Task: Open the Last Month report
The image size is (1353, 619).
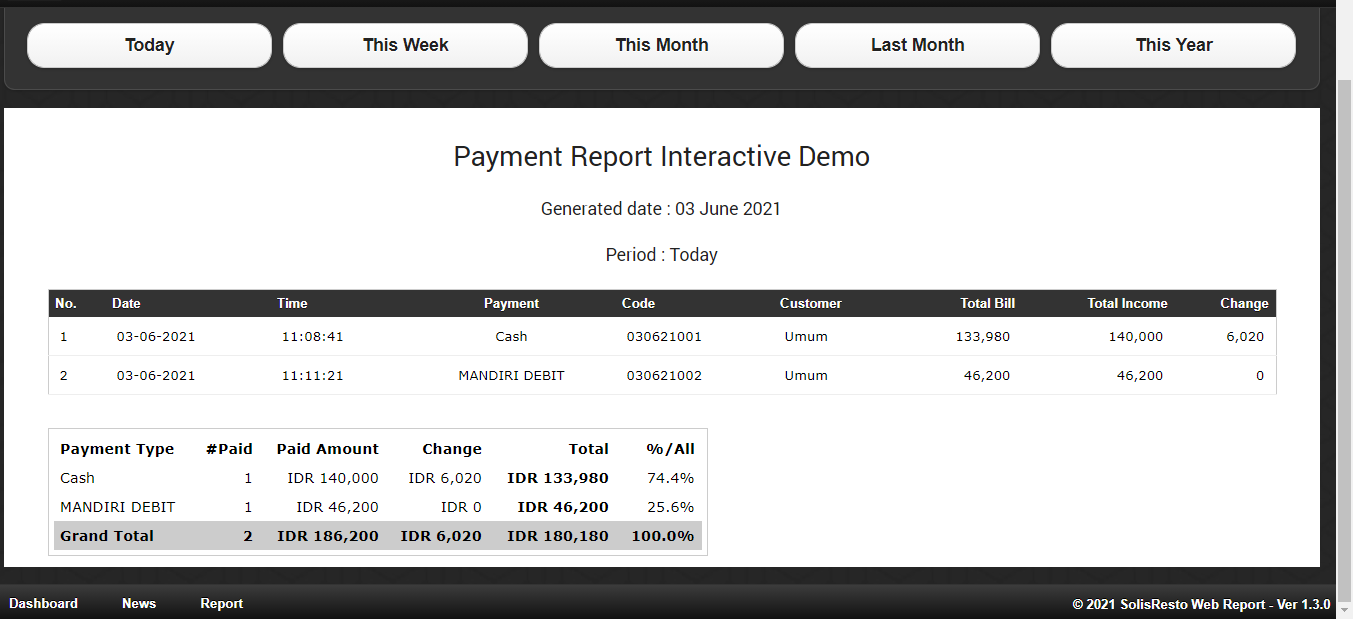Action: click(917, 45)
